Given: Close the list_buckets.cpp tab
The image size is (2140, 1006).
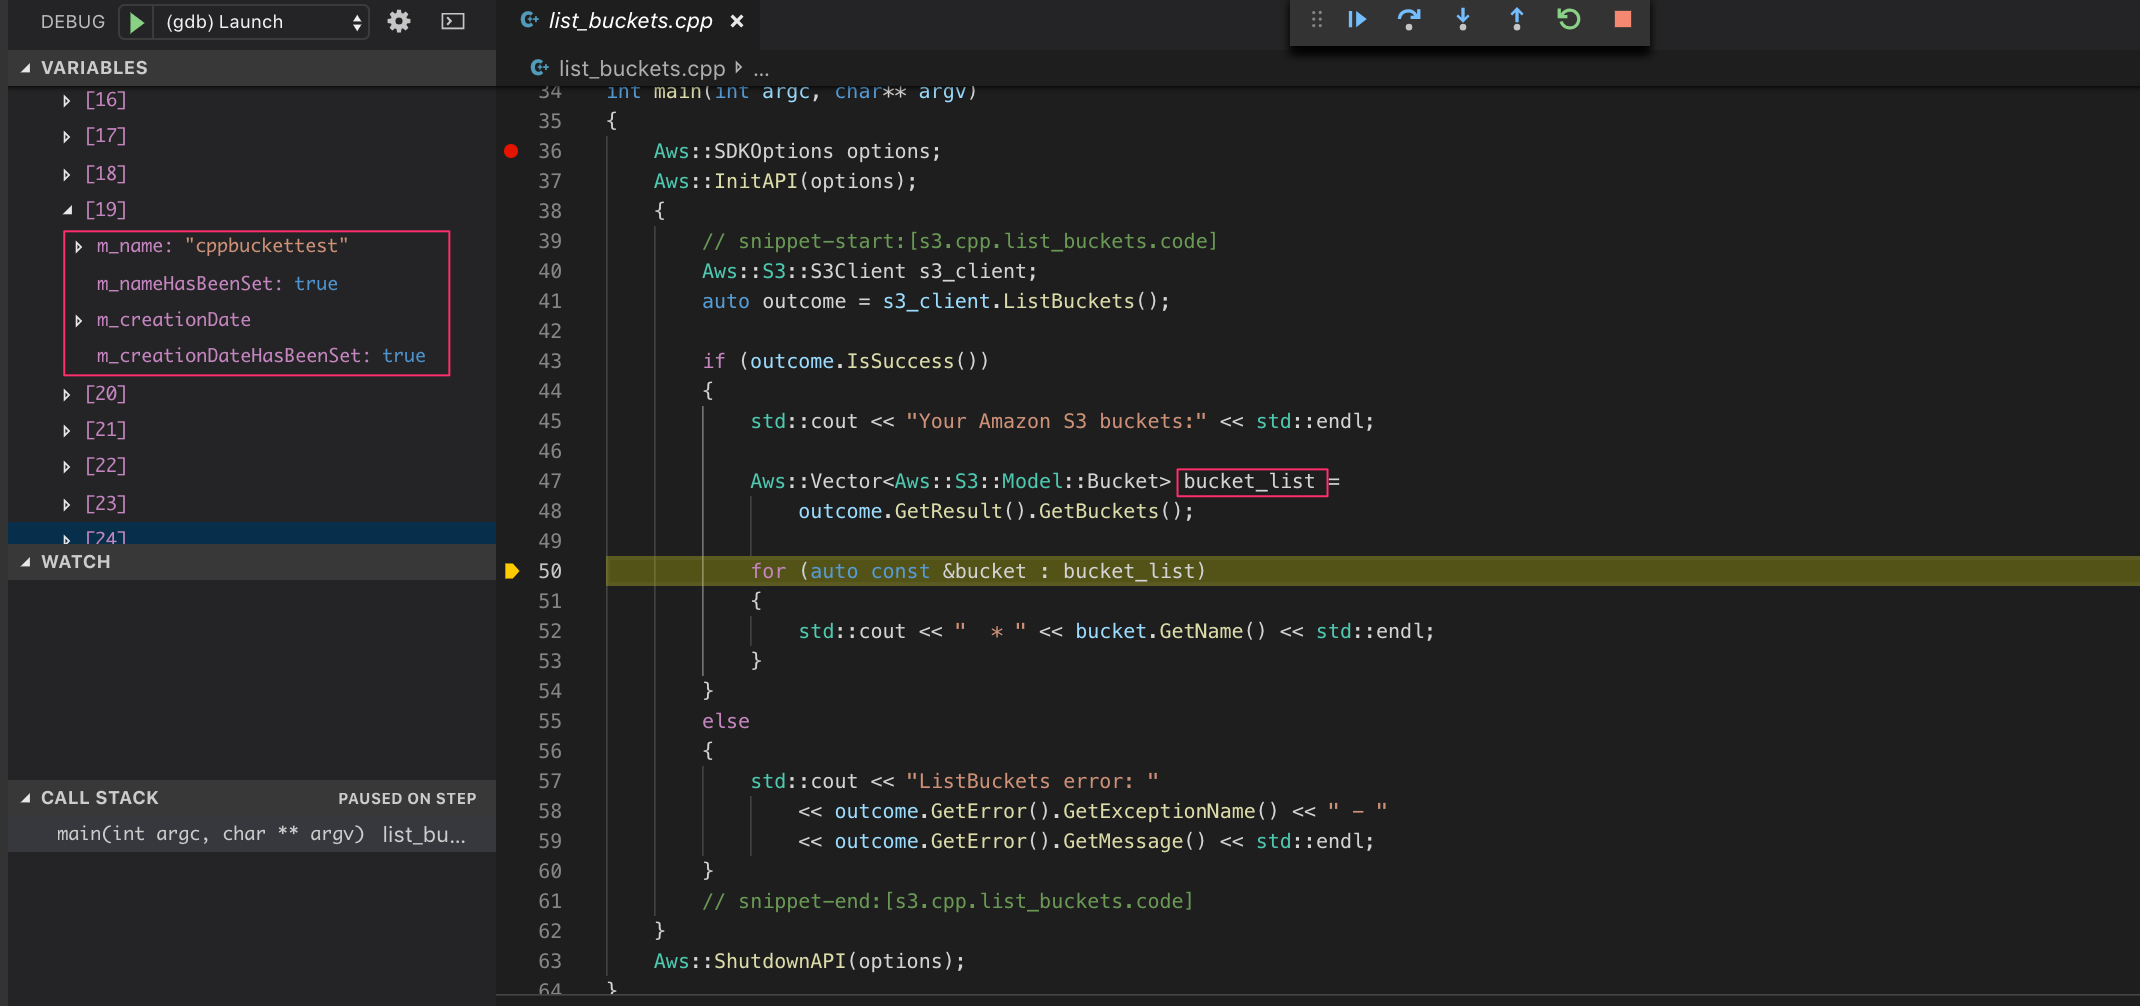Looking at the screenshot, I should click(737, 21).
